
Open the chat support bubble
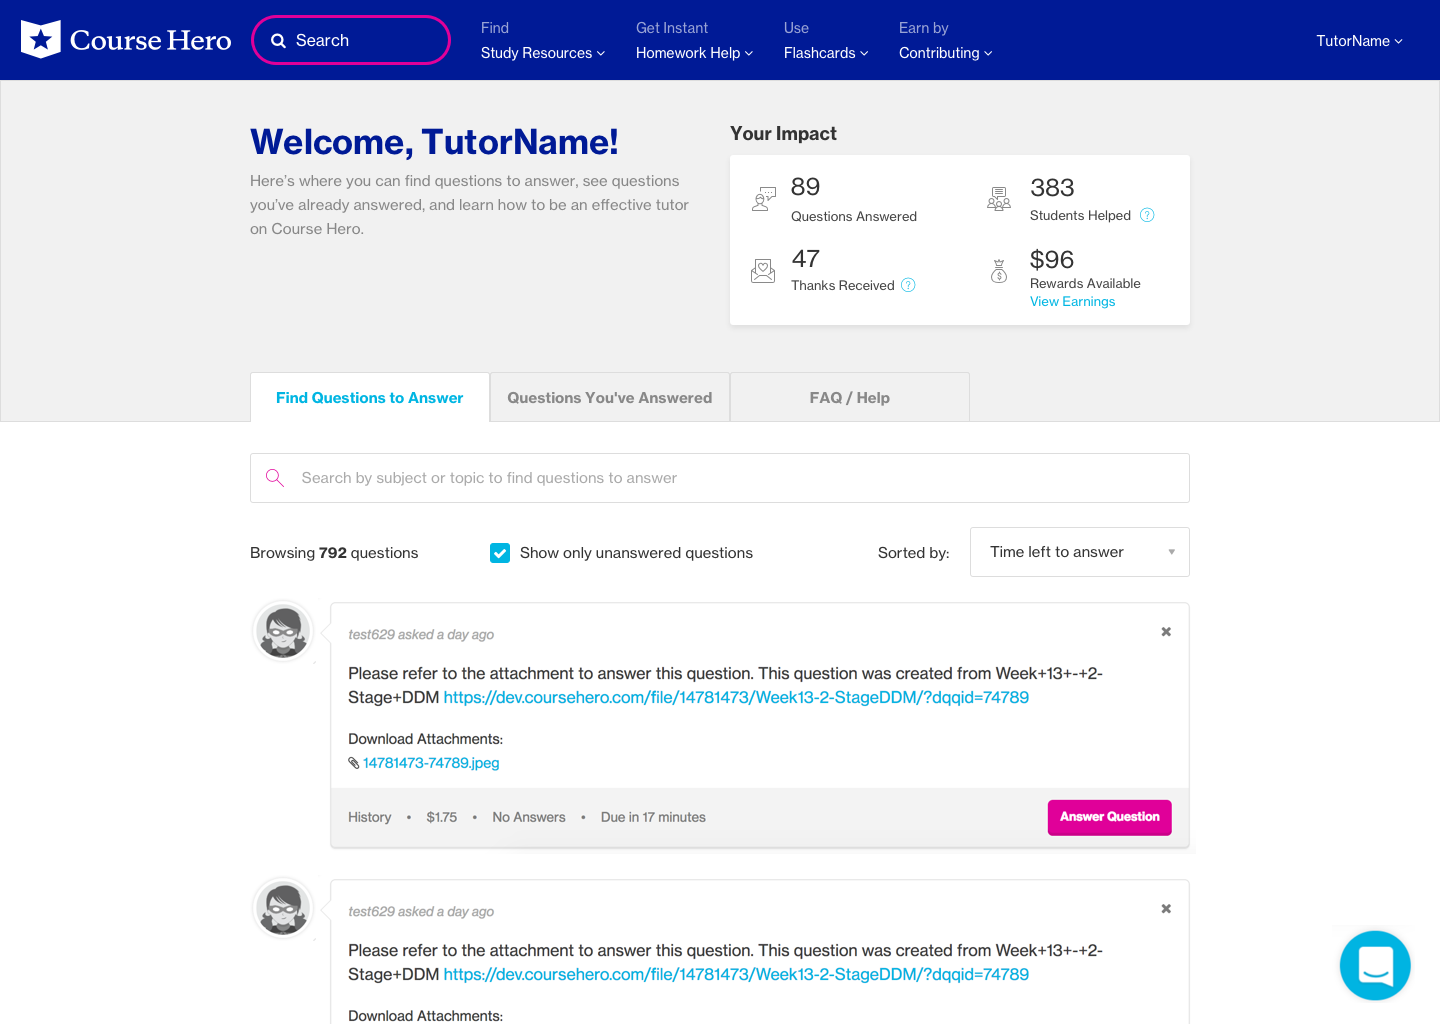click(1375, 965)
